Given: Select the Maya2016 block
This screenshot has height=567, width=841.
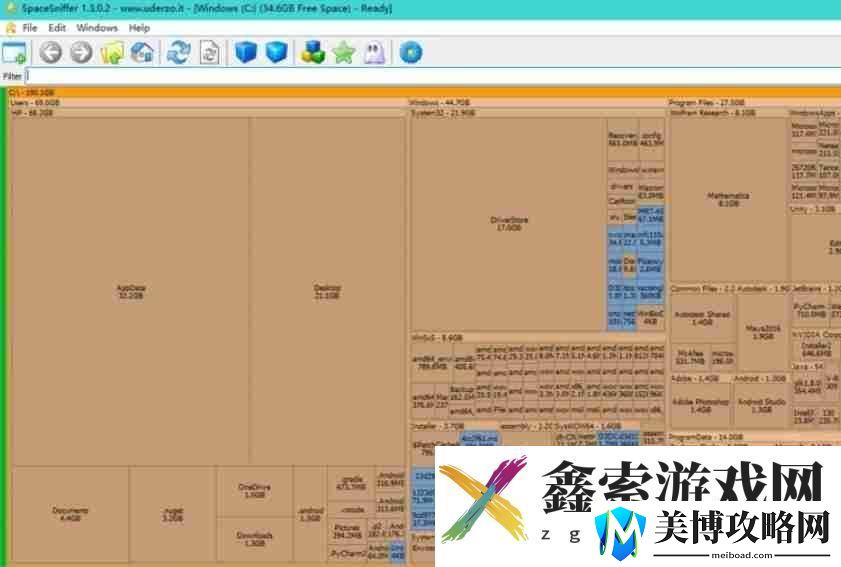Looking at the screenshot, I should [763, 332].
